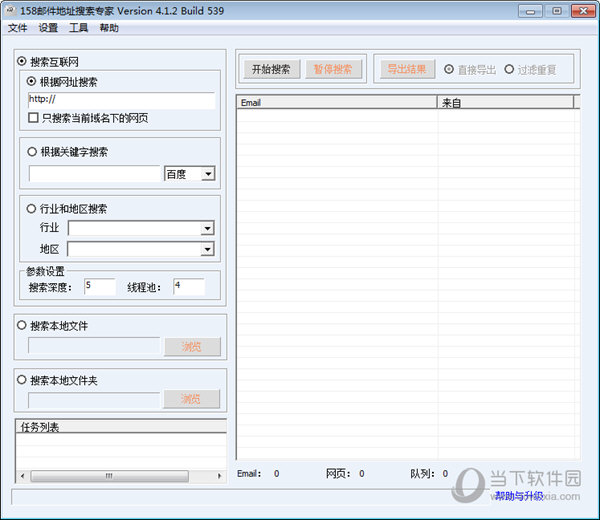
Task: Click 浏览 button for local folder
Action: pyautogui.click(x=192, y=399)
